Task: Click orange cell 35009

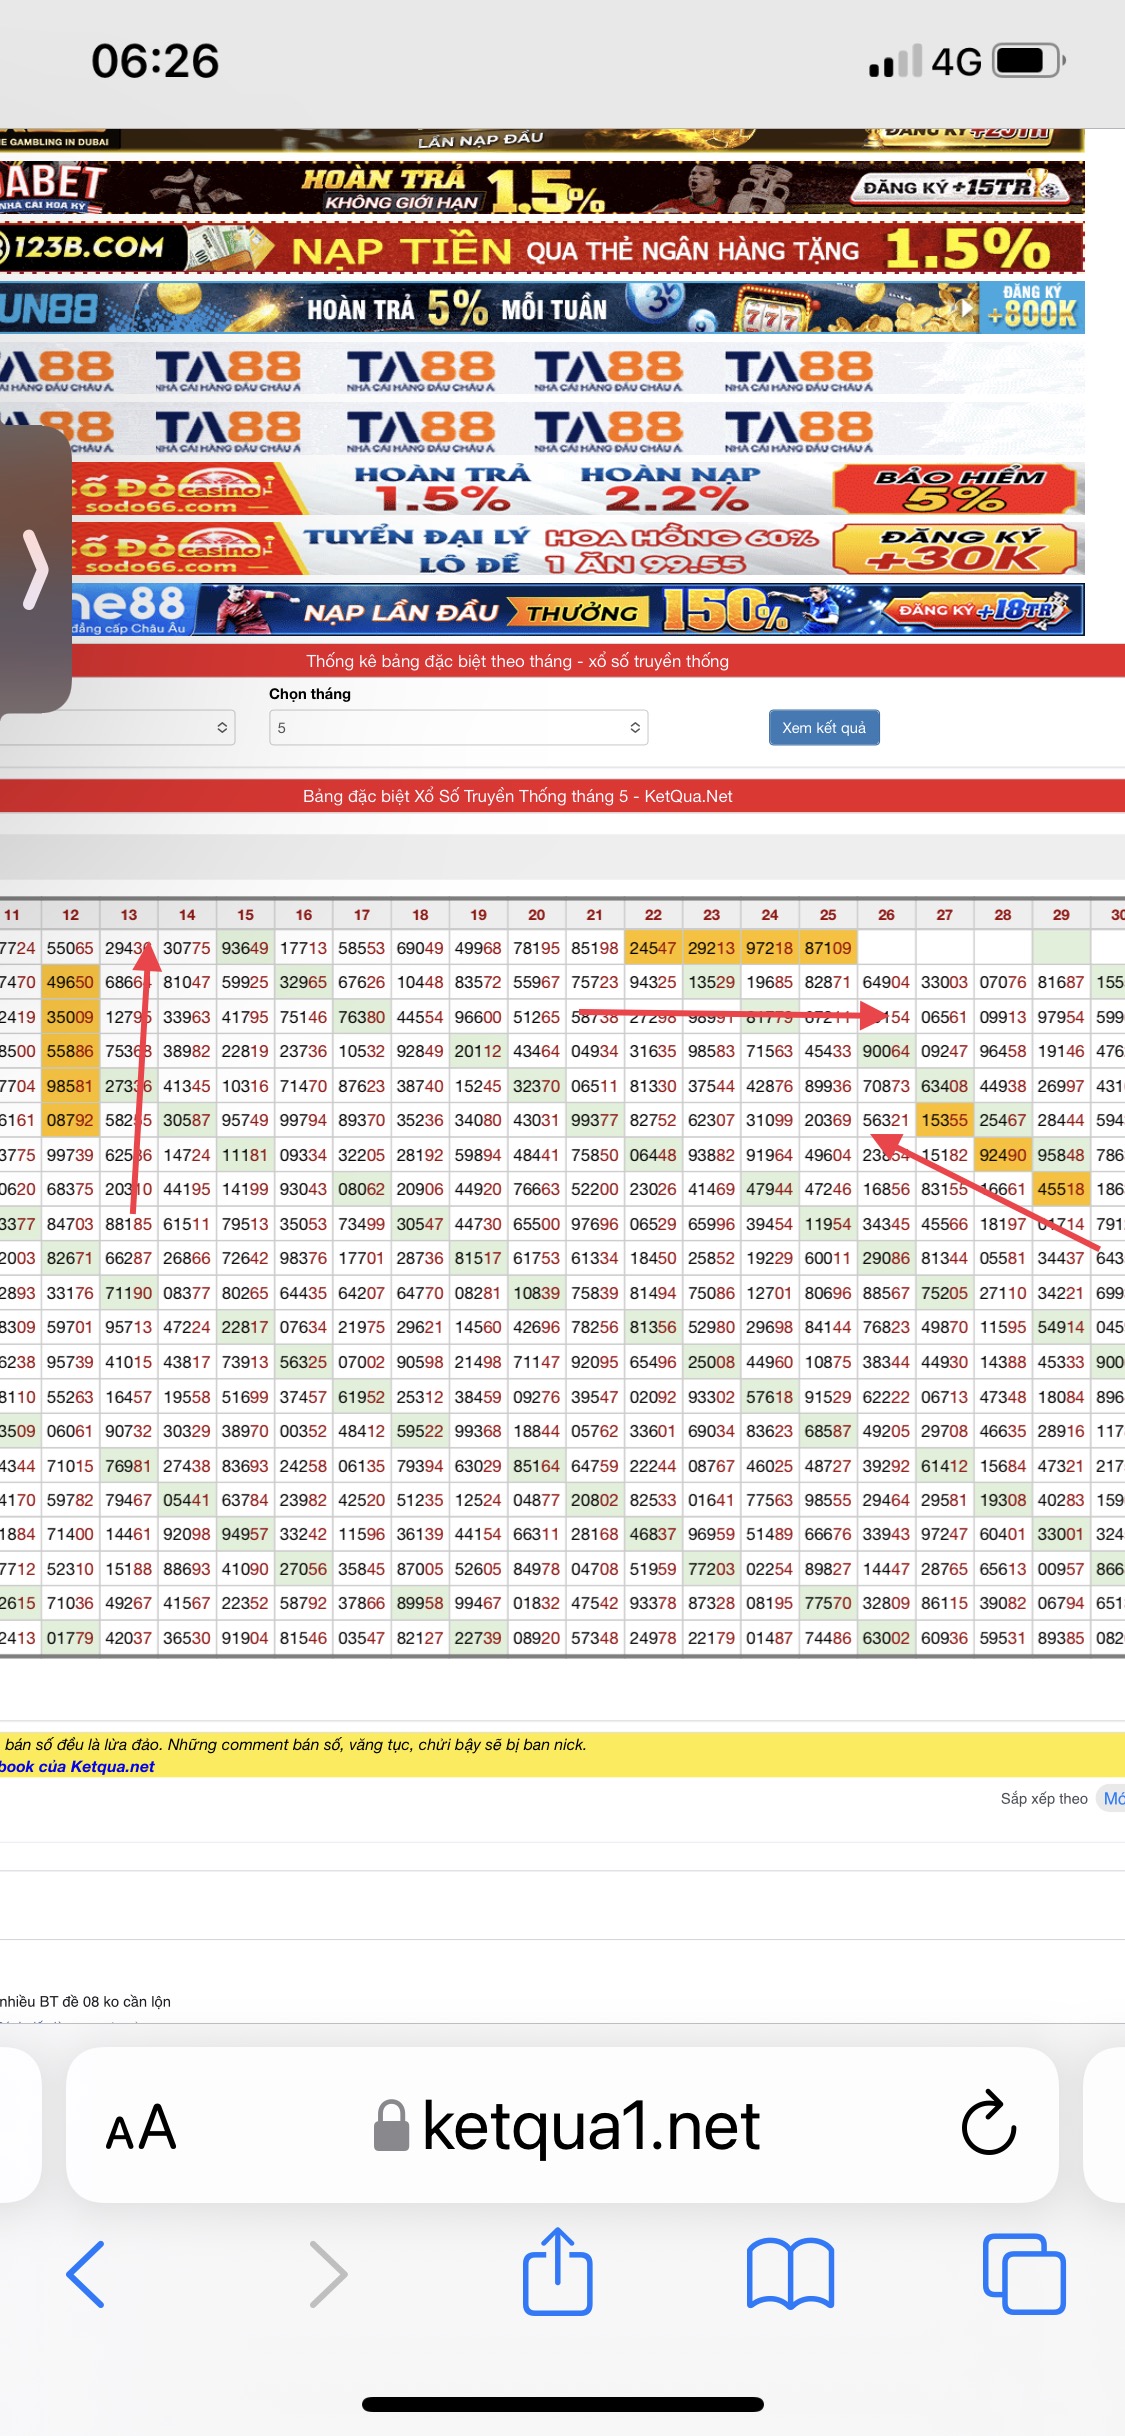Action: click(x=70, y=1017)
